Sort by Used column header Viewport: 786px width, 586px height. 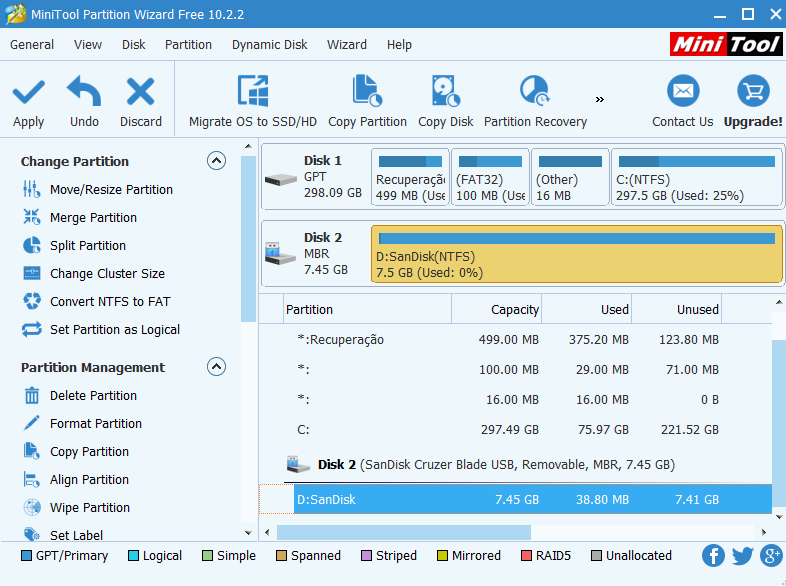(586, 309)
